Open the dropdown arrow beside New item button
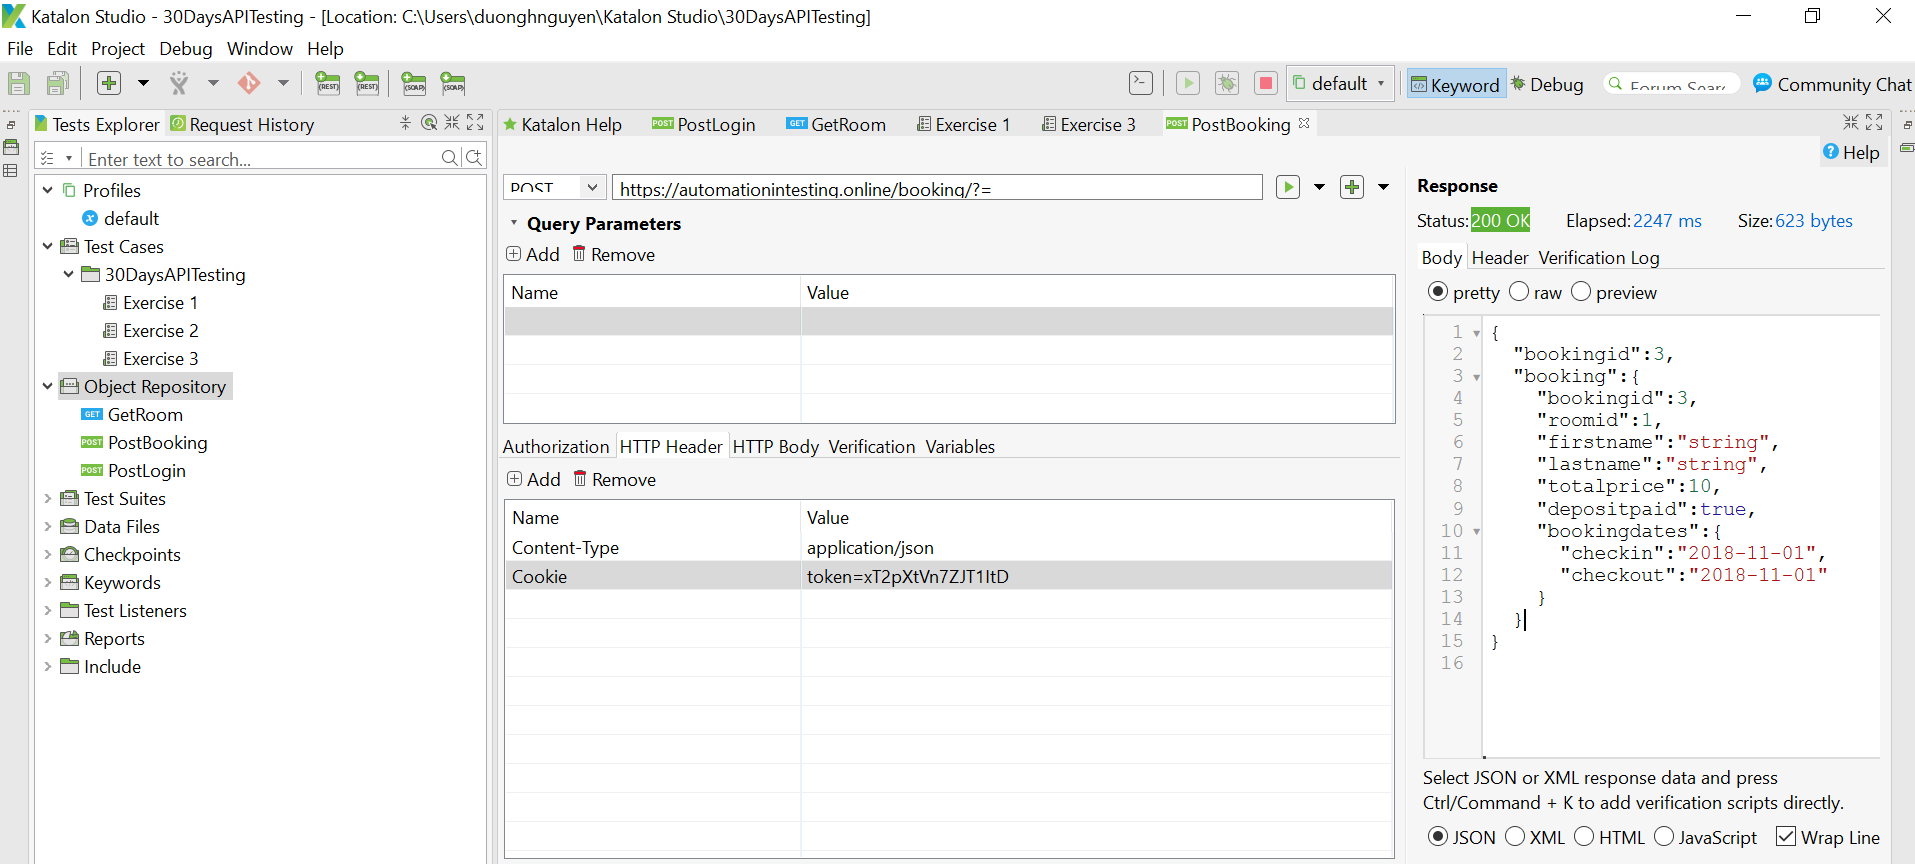This screenshot has height=864, width=1915. (x=143, y=83)
